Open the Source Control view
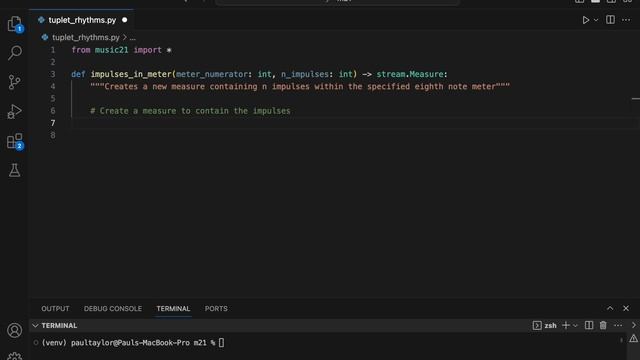The image size is (640, 360). point(15,82)
